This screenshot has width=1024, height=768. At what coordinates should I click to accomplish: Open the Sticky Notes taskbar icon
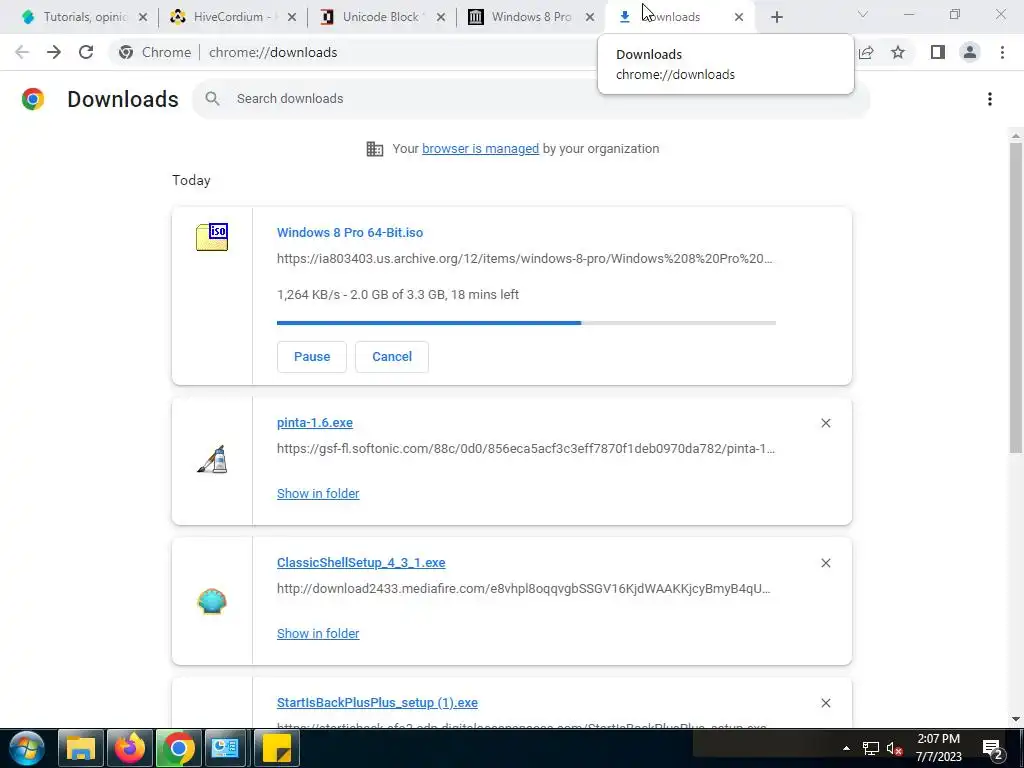click(276, 748)
